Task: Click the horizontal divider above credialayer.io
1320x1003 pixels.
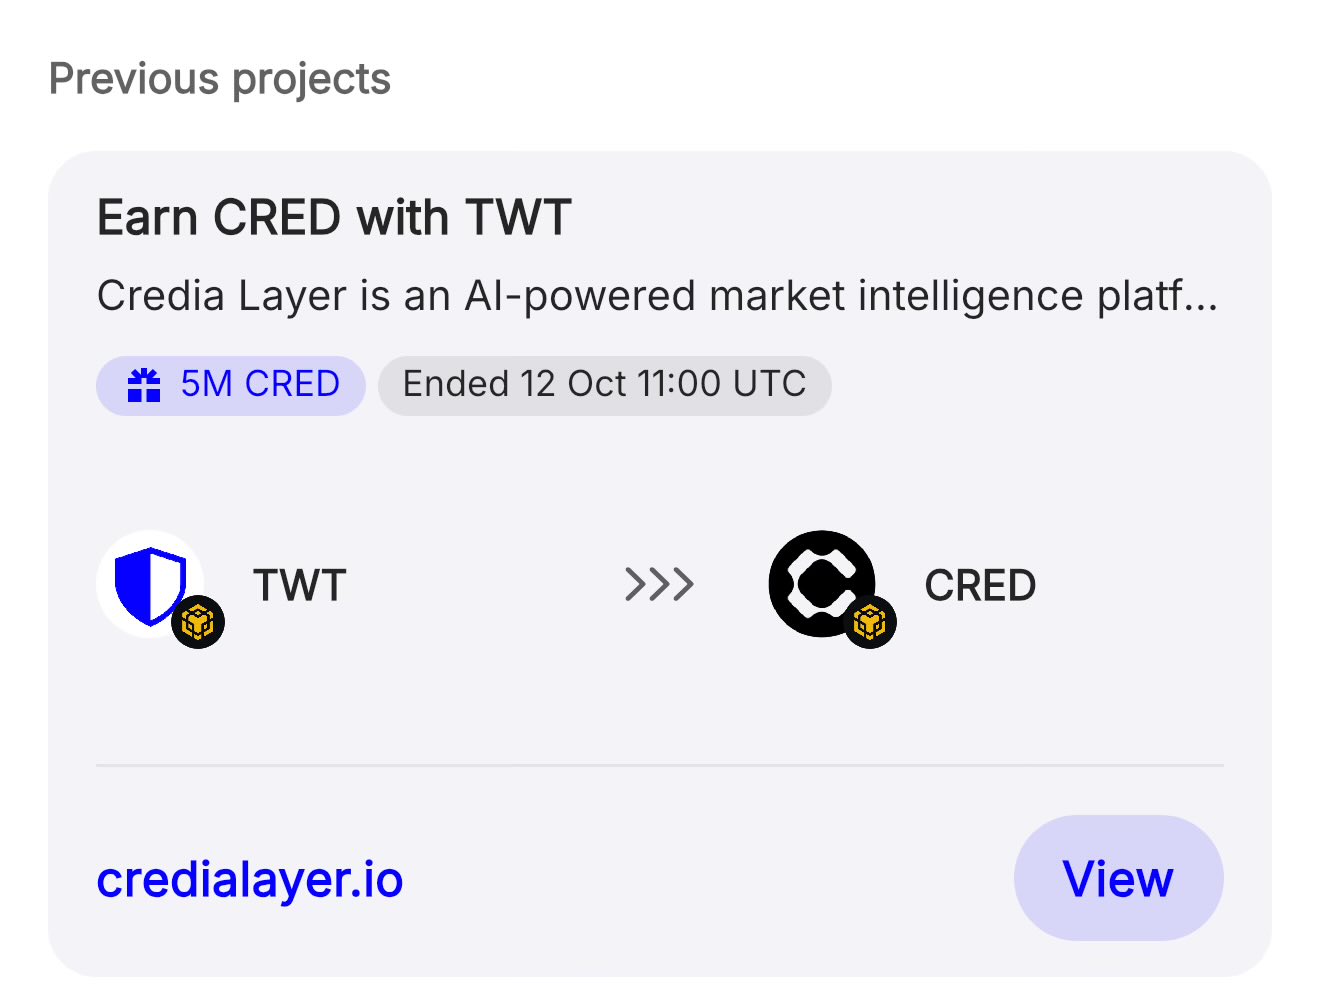Action: click(660, 765)
